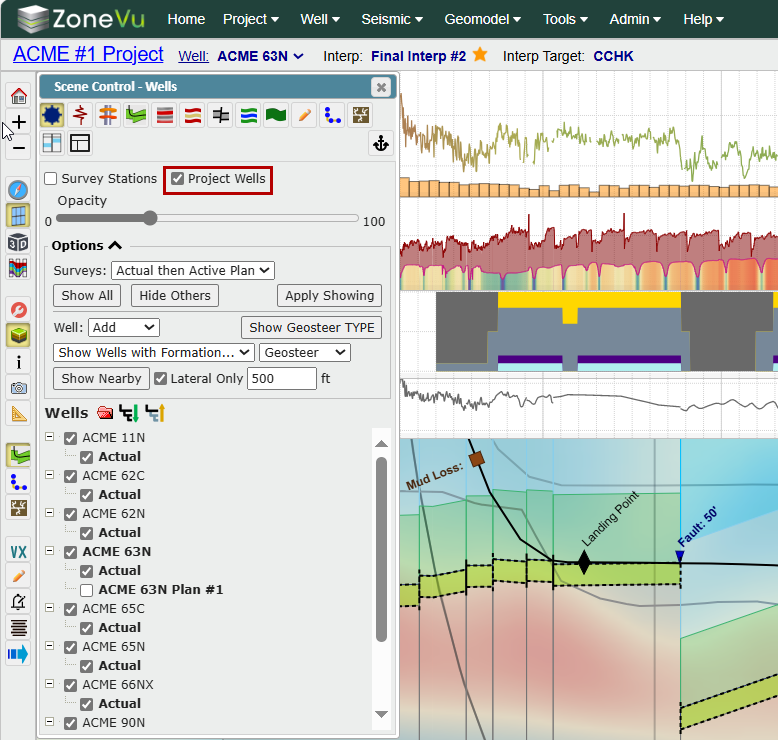Open the Home menu
778x740 pixels.
click(x=186, y=19)
